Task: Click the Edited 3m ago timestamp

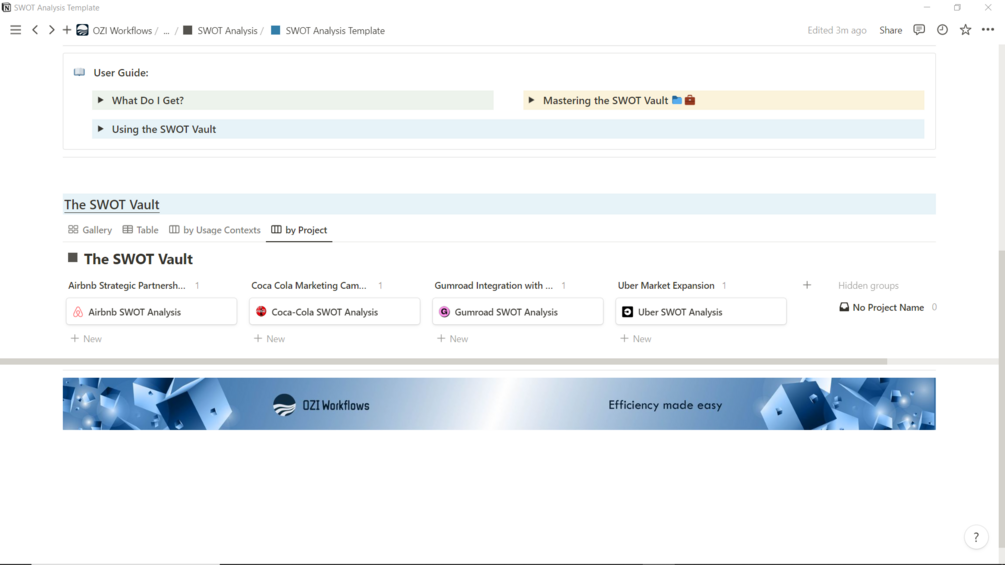Action: coord(836,30)
